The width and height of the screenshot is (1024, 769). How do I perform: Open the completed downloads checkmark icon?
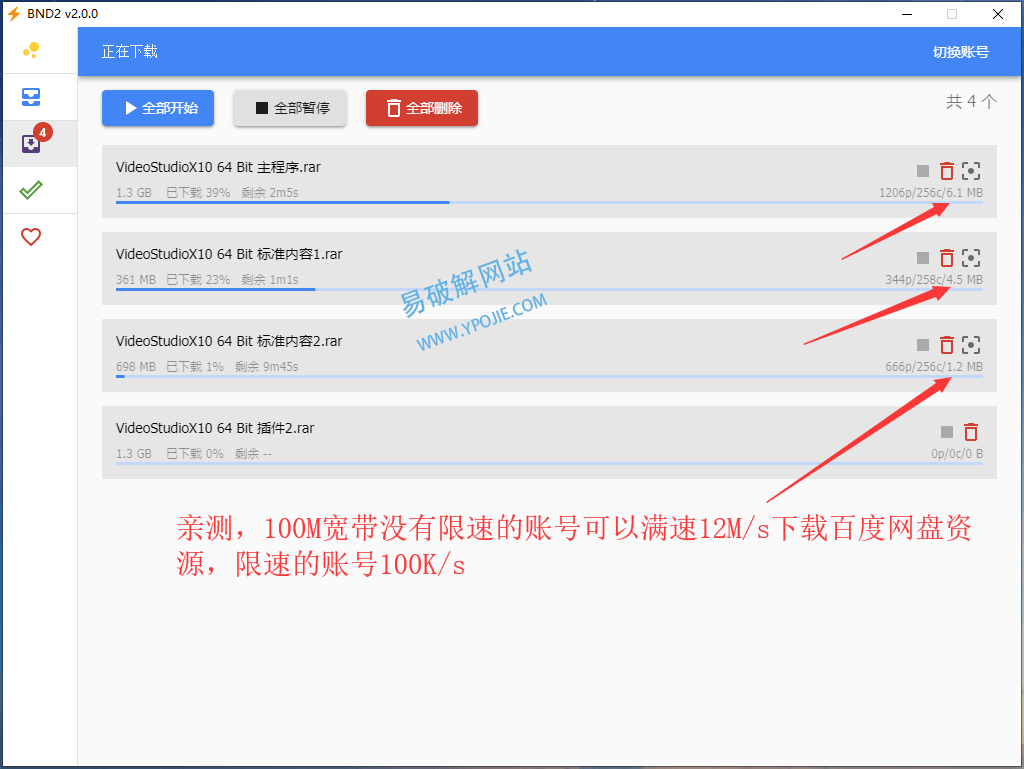coord(31,190)
